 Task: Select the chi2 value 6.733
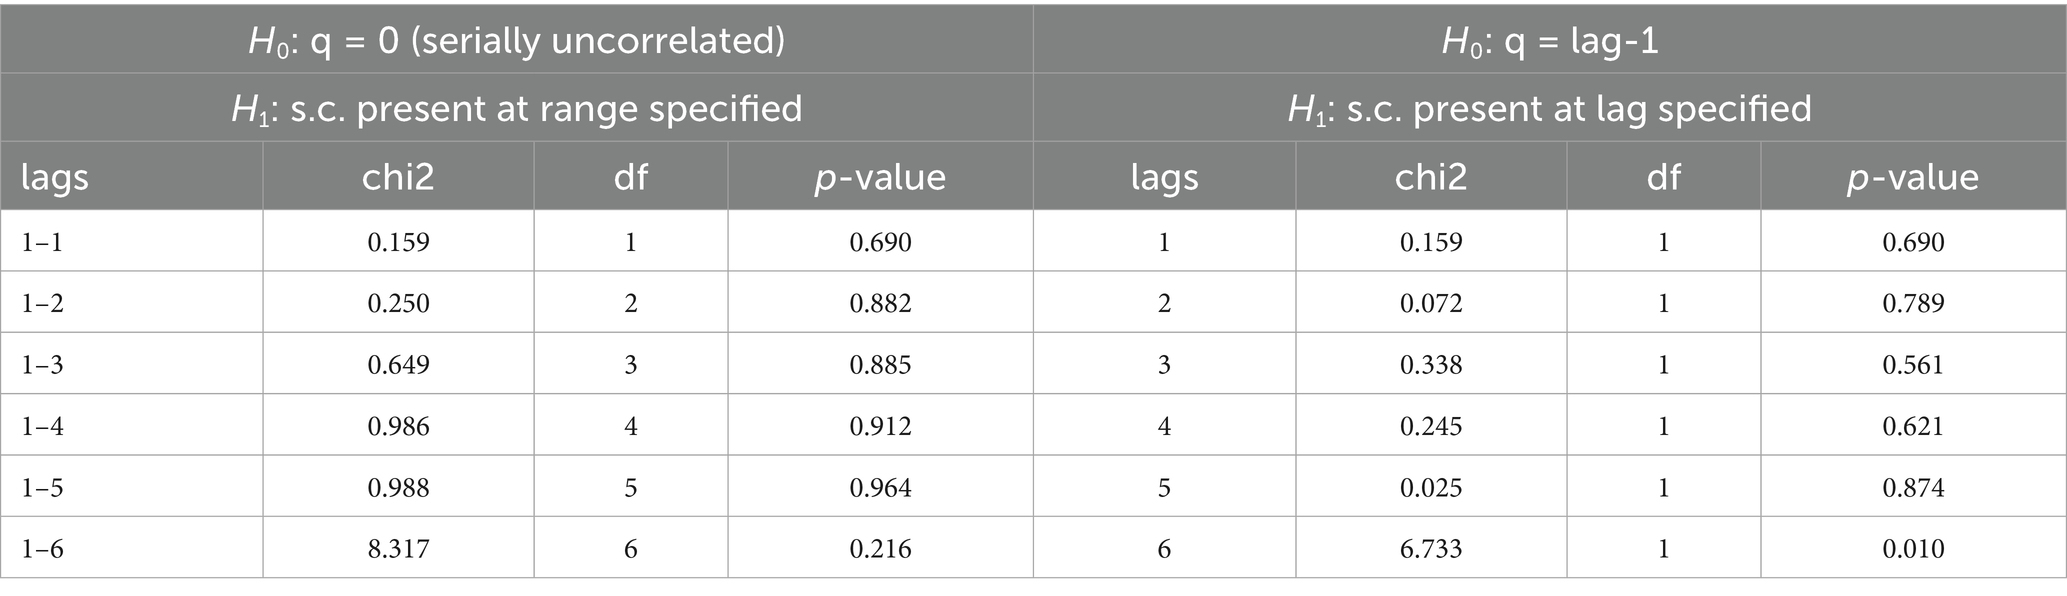click(1430, 549)
